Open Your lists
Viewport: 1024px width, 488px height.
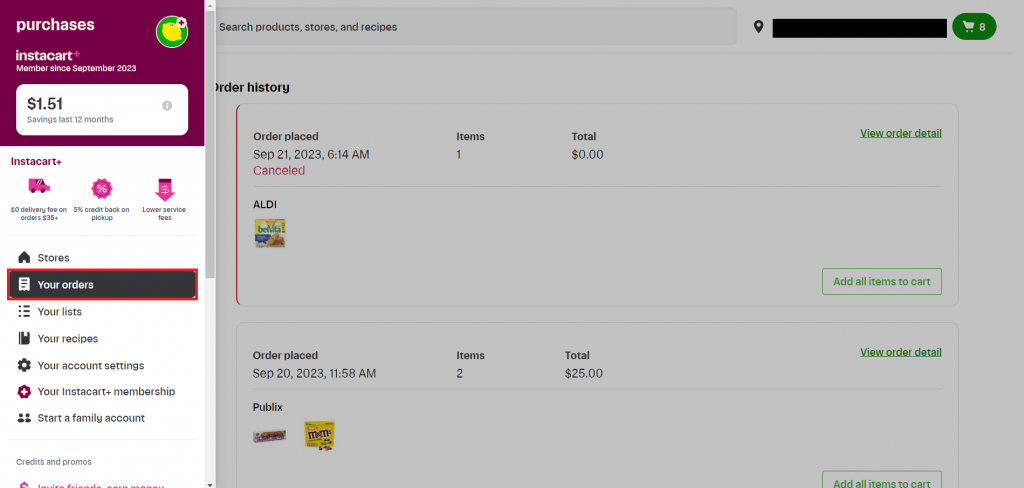pyautogui.click(x=59, y=312)
